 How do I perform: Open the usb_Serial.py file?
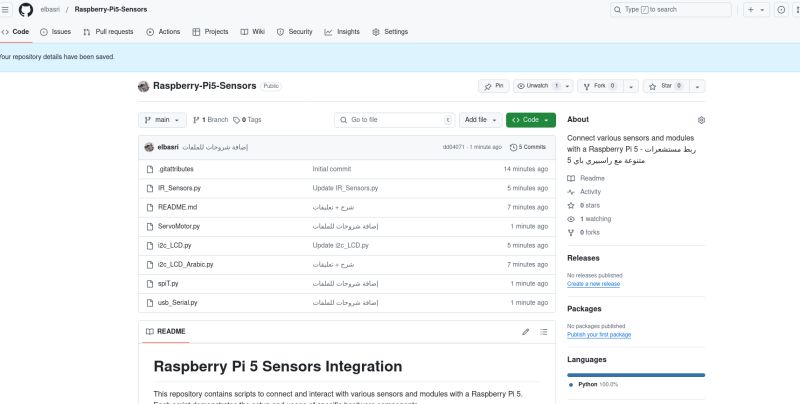(178, 303)
